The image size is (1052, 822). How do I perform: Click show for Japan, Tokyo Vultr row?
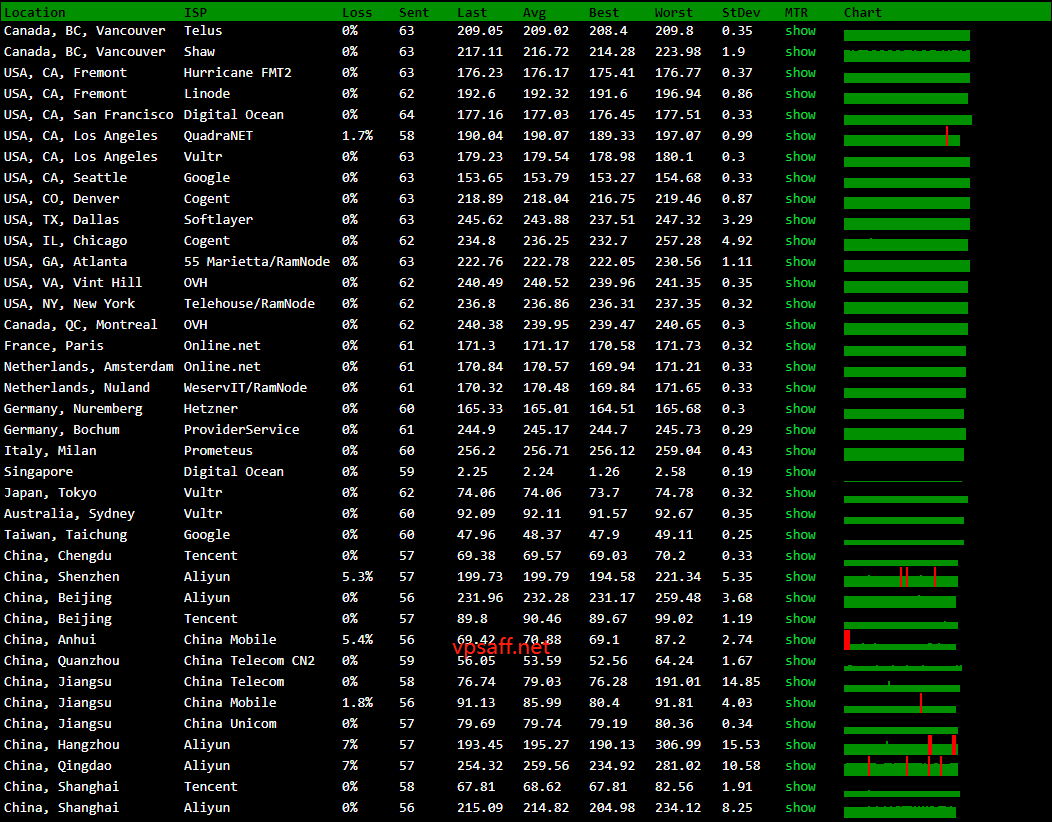(x=800, y=493)
